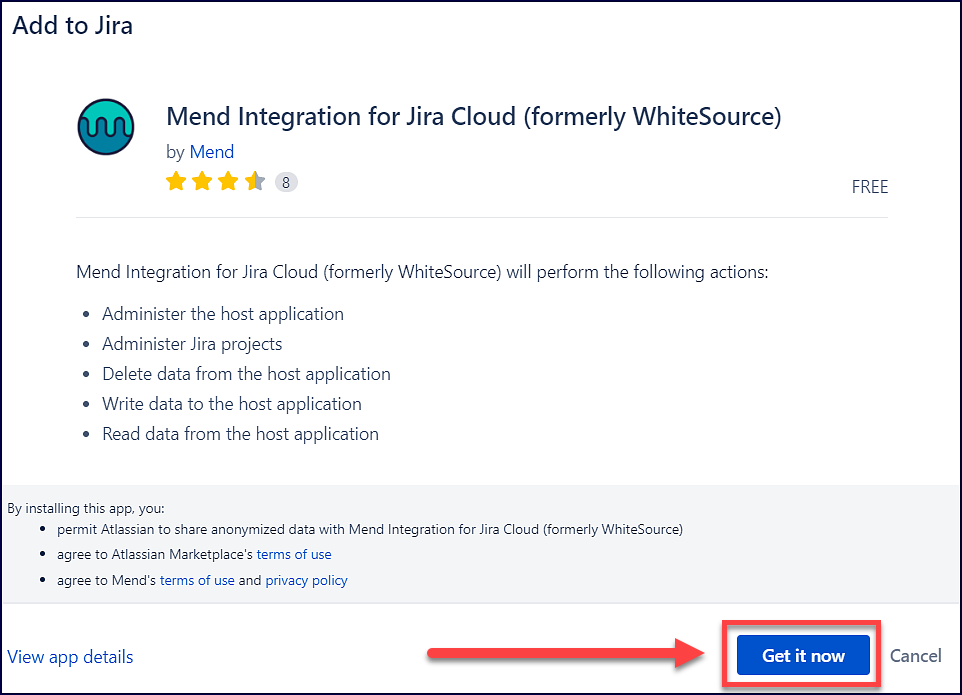Screen dimensions: 962x695
Task: Select the Administer Jira projects permission item
Action: tap(192, 344)
